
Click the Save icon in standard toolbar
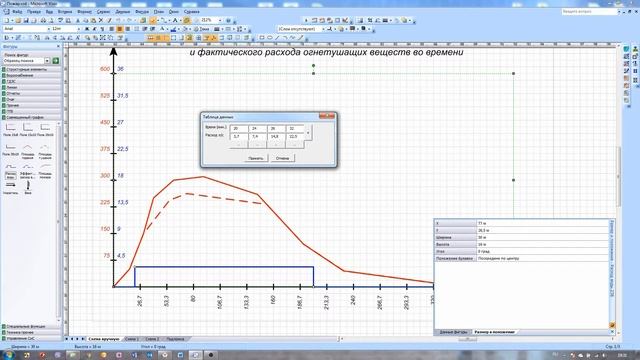pyautogui.click(x=26, y=20)
